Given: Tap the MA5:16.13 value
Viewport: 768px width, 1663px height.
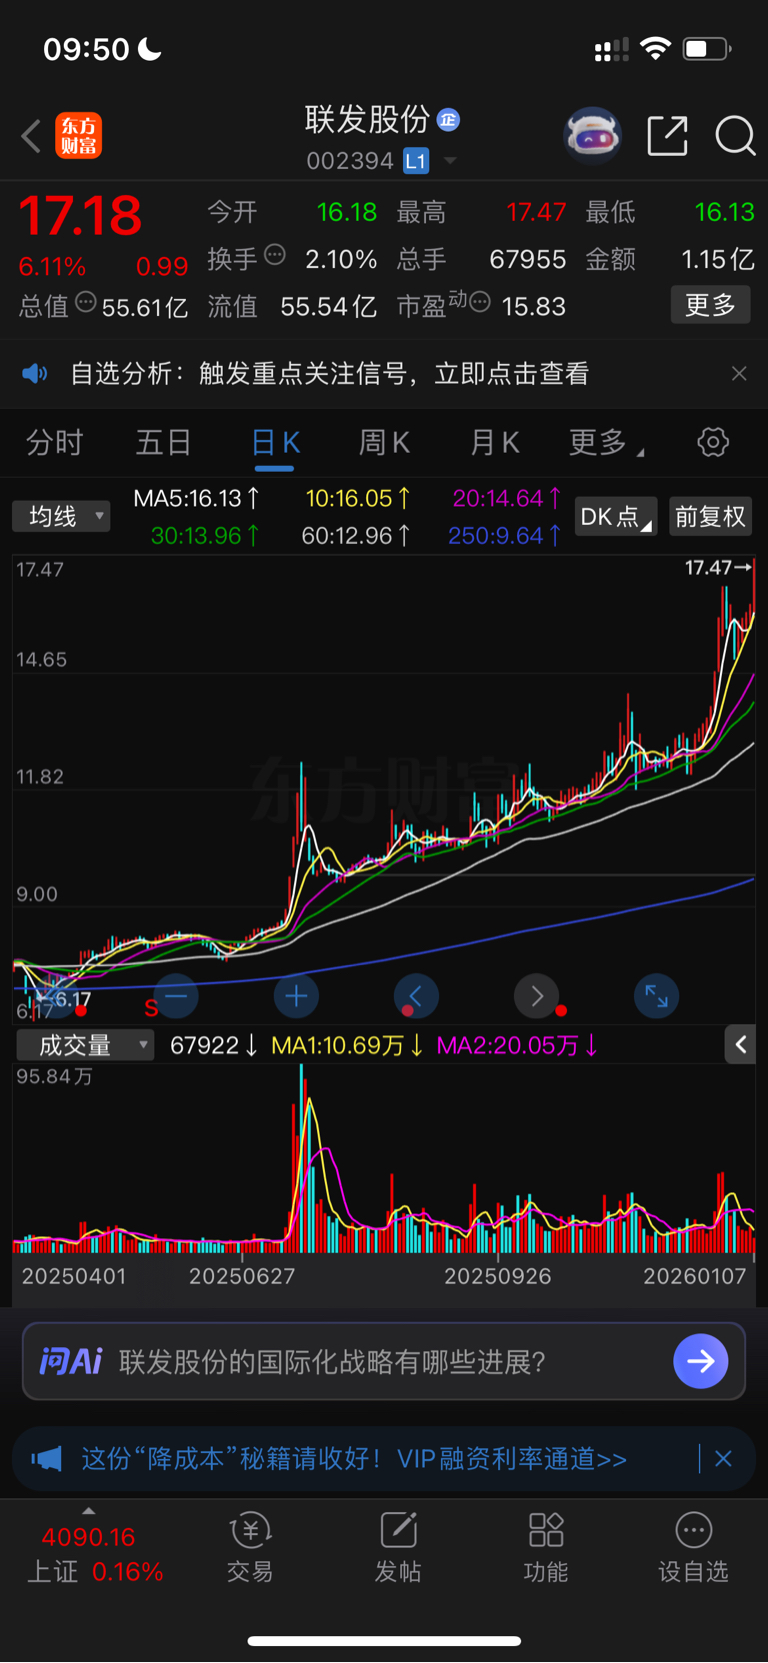Looking at the screenshot, I should 197,498.
